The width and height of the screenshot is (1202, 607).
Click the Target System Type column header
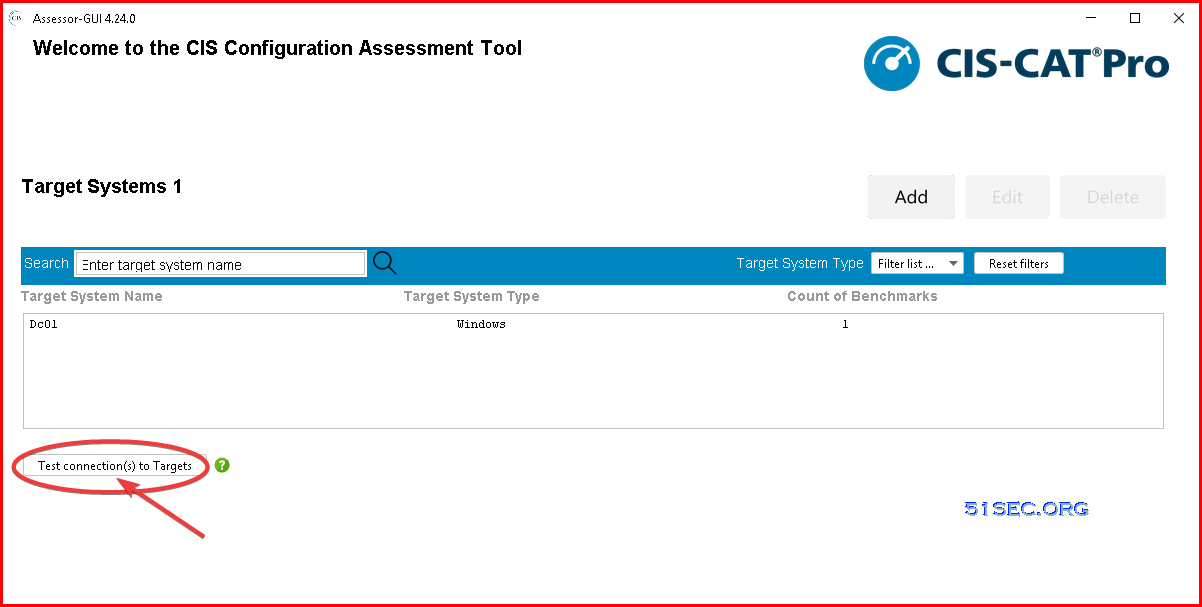(471, 296)
